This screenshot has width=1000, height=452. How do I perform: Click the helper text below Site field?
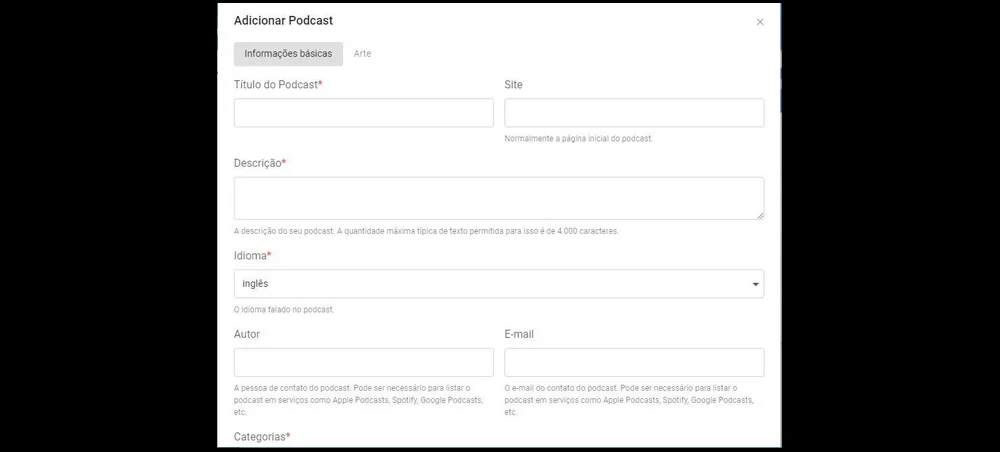pos(578,138)
